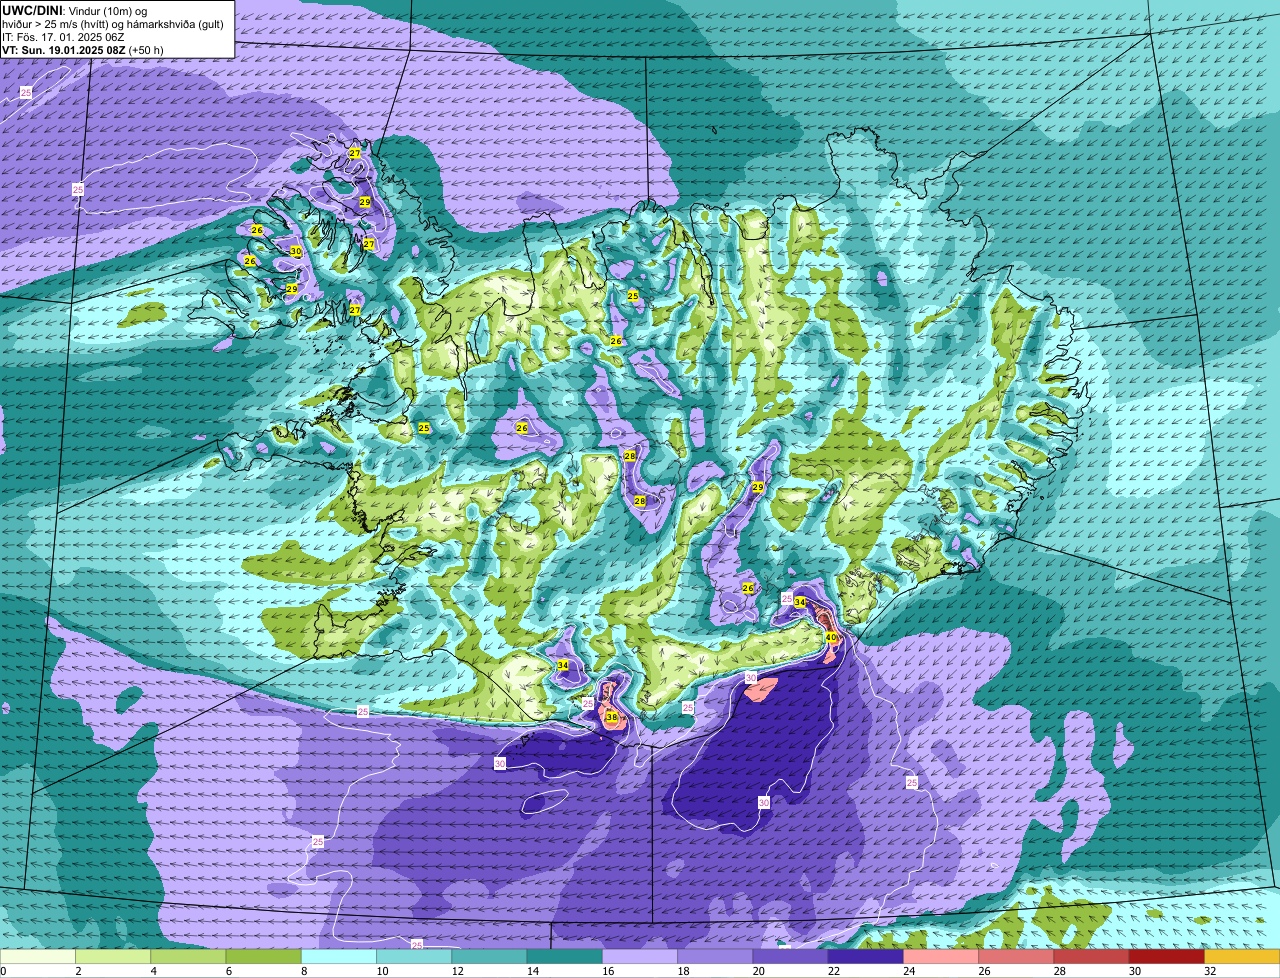Select the pale yellow 0–2 m/s scale swatch
1280x978 pixels.
pyautogui.click(x=38, y=957)
